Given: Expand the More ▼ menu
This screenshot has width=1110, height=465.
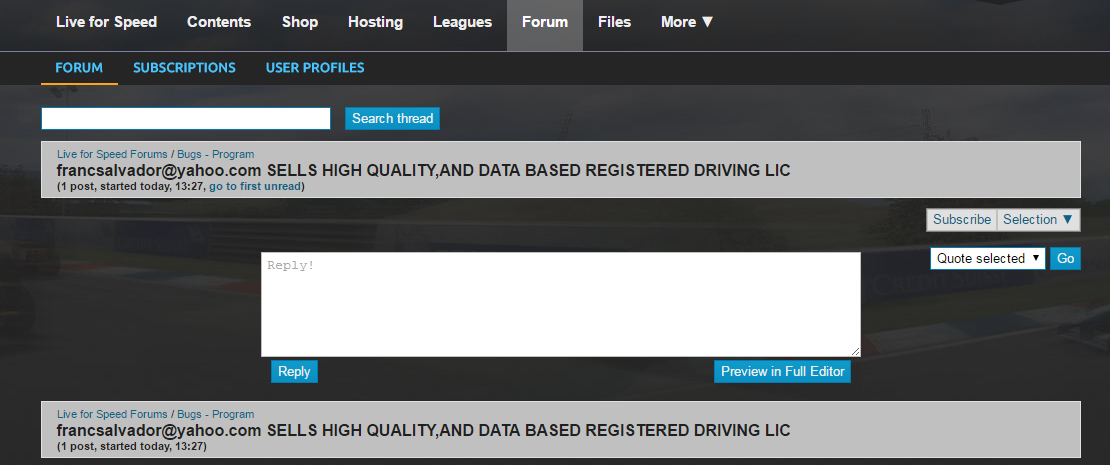Looking at the screenshot, I should coord(687,22).
